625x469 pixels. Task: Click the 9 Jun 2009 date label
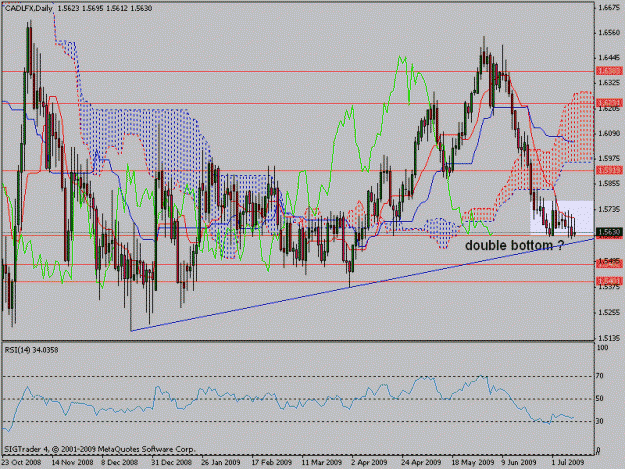519,462
